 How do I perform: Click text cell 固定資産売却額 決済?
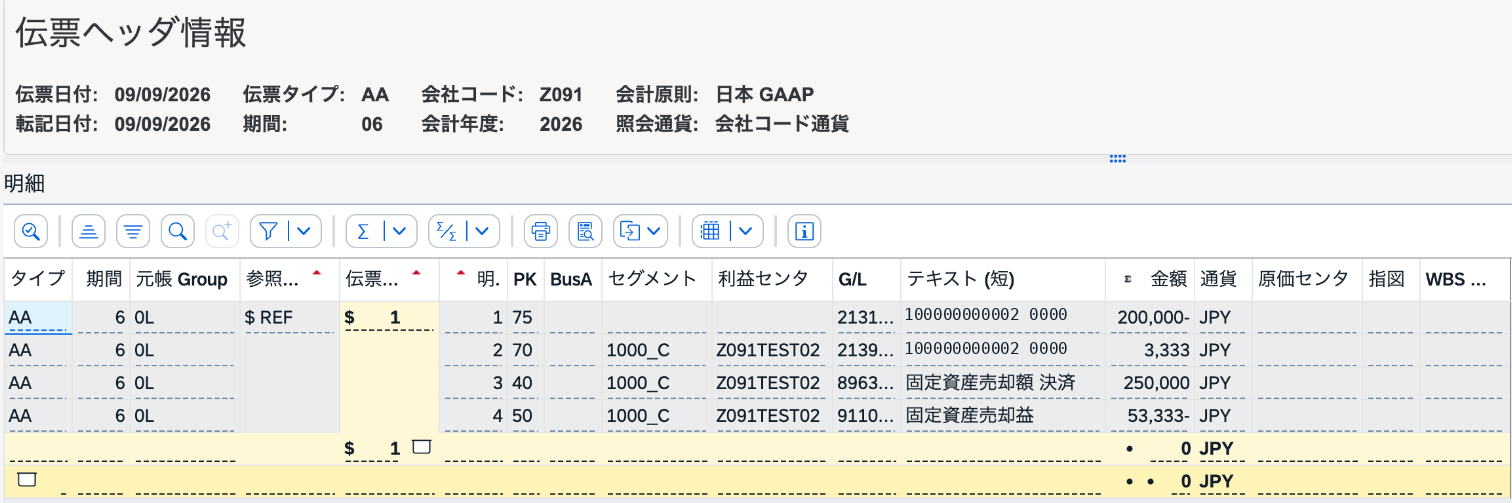tap(1003, 383)
